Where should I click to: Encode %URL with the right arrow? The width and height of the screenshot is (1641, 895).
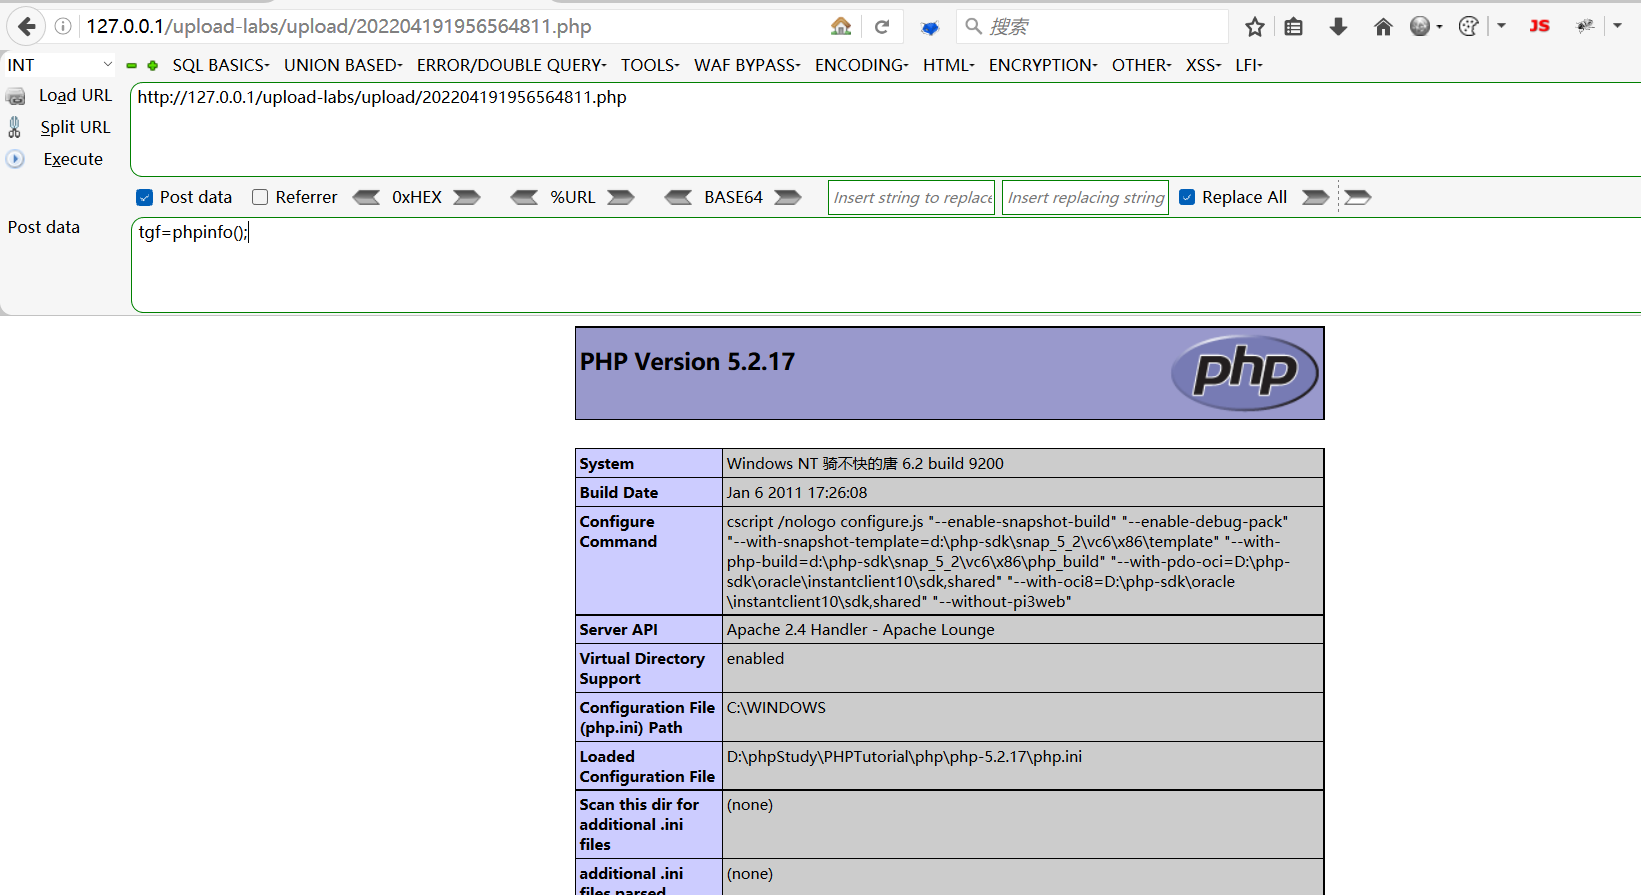click(621, 197)
